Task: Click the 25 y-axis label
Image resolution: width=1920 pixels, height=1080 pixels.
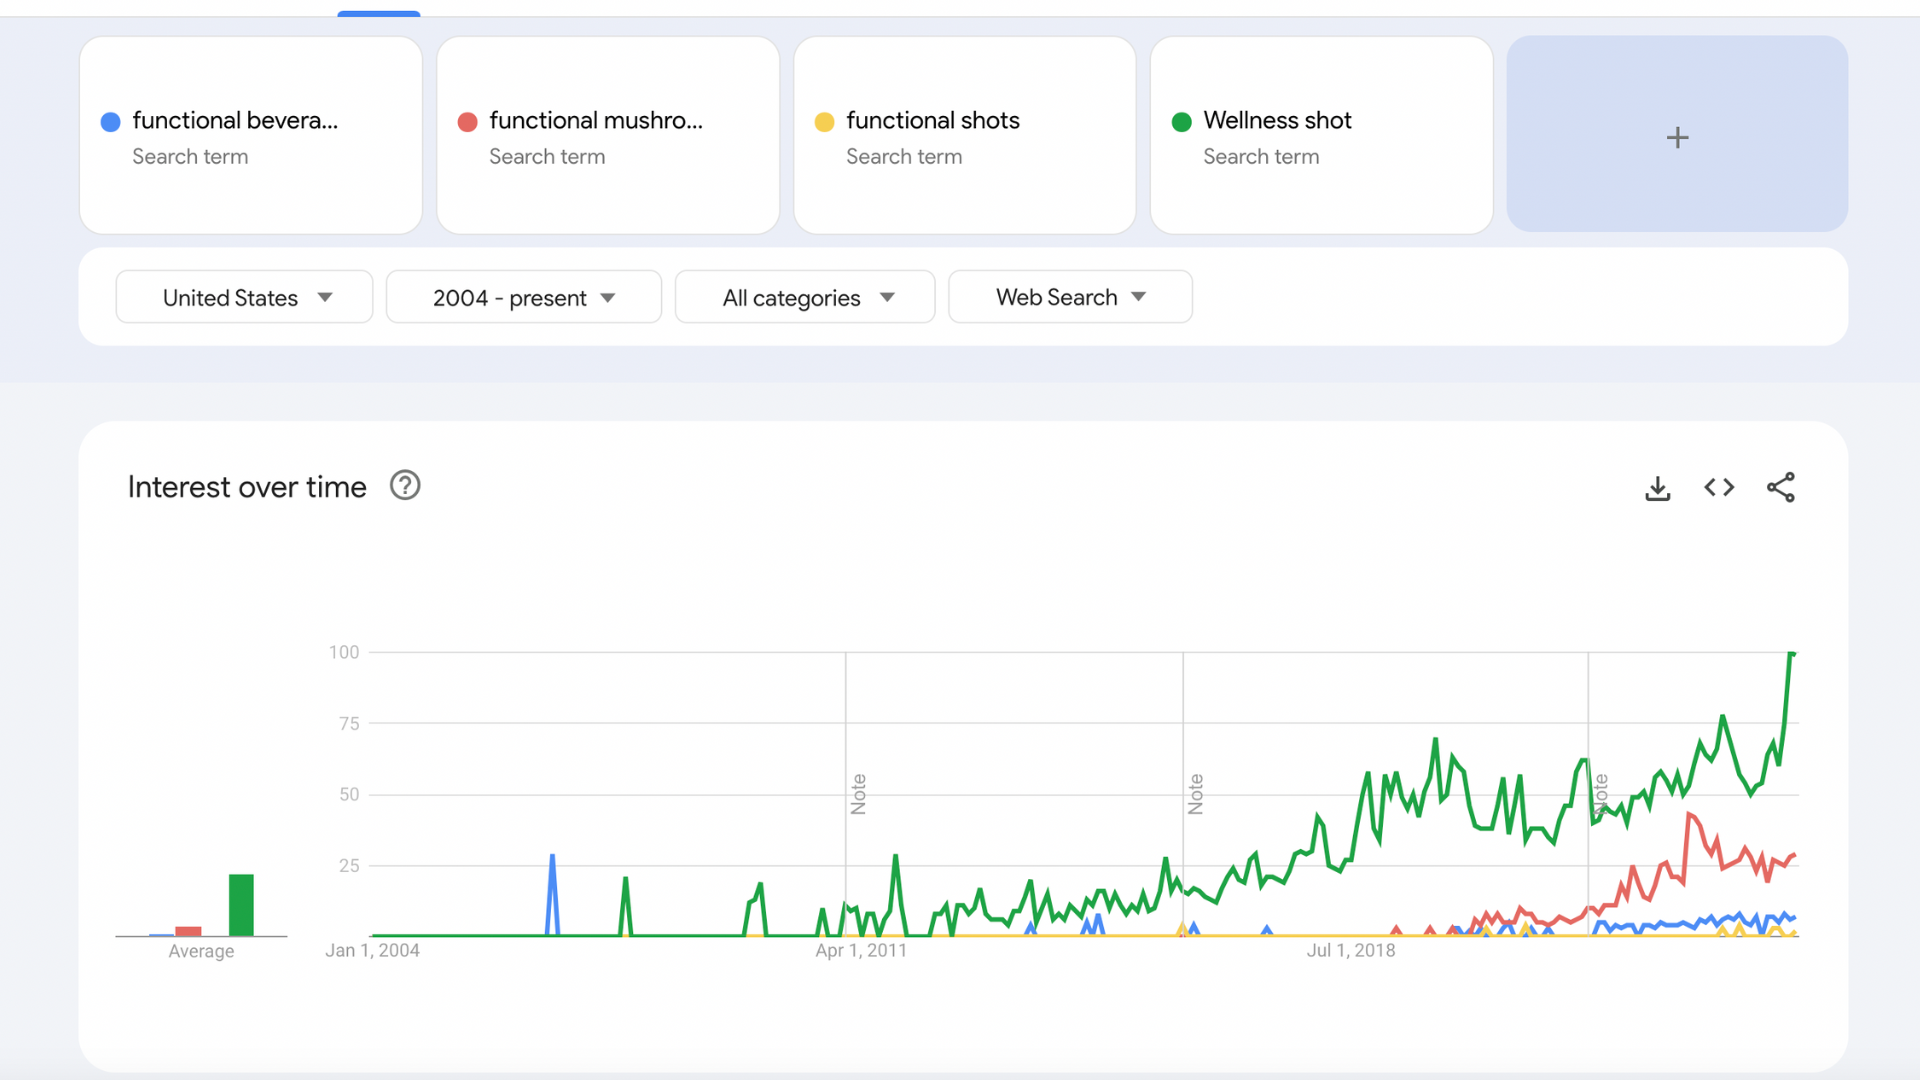Action: (349, 866)
